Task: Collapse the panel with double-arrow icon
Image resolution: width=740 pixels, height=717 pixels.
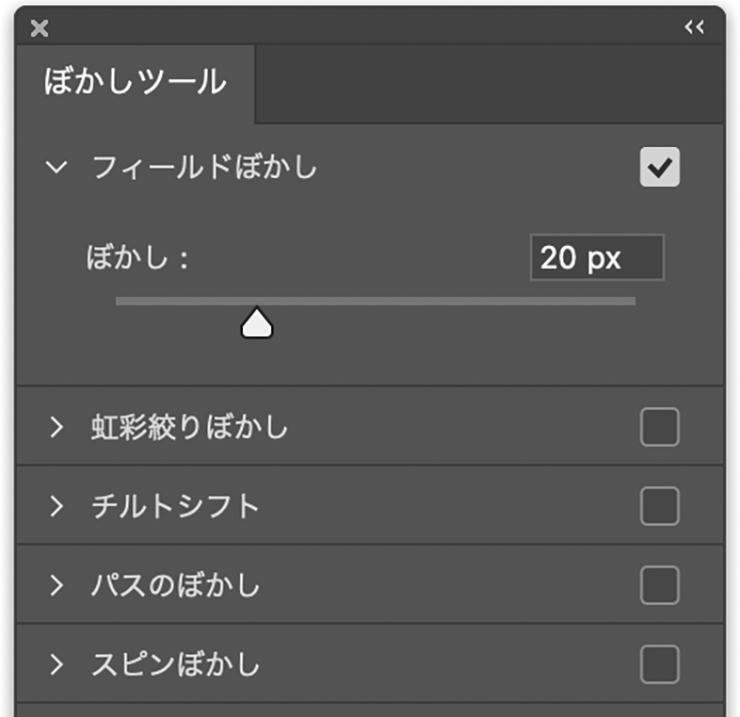Action: pos(694,28)
